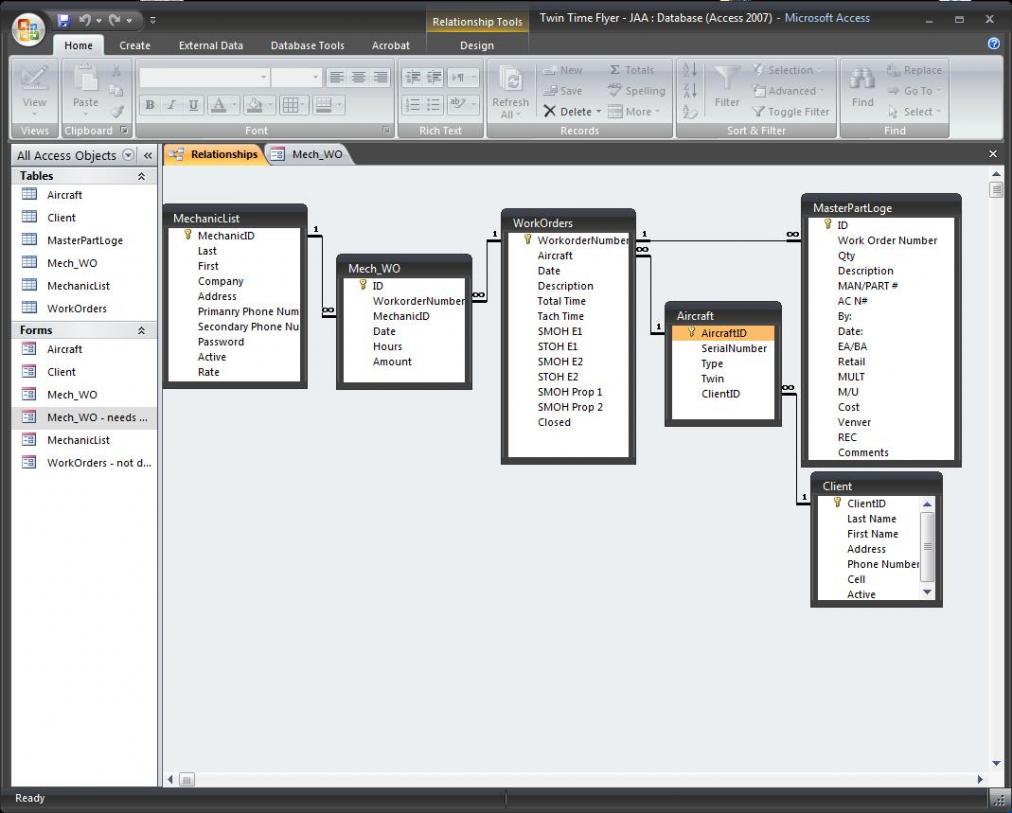Screen dimensions: 1012x813
Task: Open the font name dropdown
Action: (x=263, y=77)
